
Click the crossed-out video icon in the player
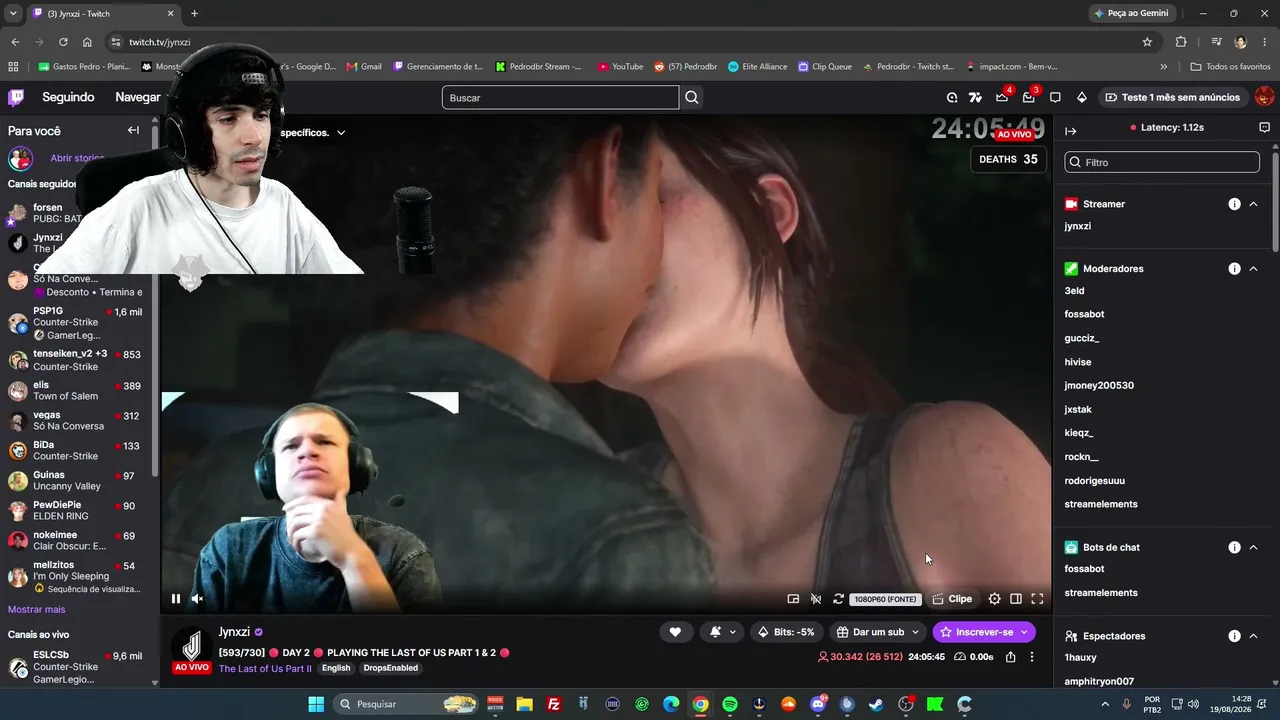(x=816, y=599)
